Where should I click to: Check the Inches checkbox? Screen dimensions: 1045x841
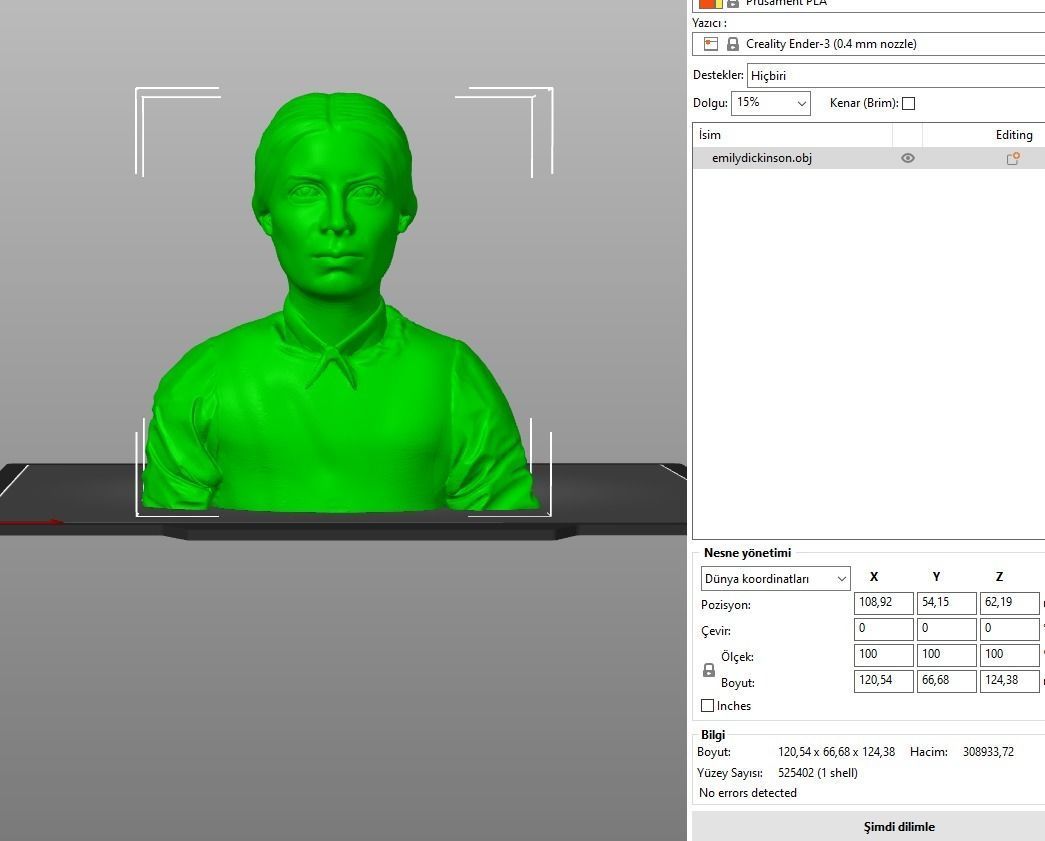[x=708, y=705]
